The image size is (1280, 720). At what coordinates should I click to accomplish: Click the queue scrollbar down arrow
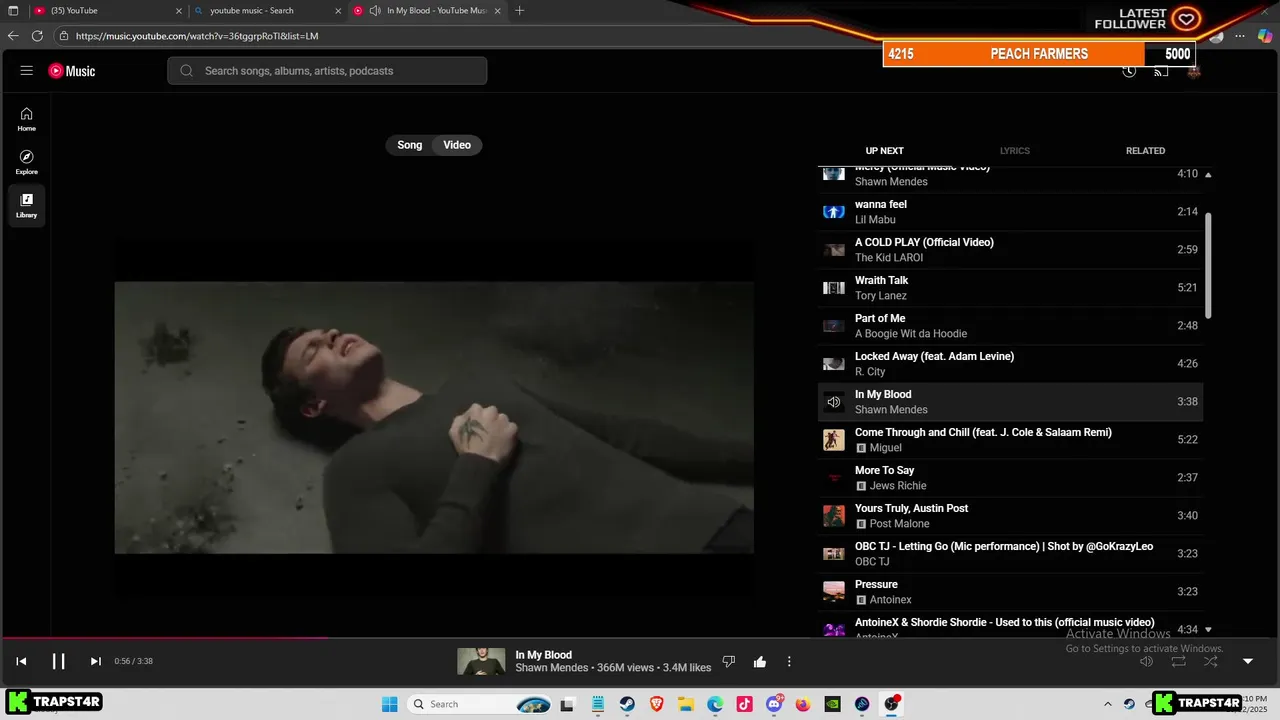pos(1208,630)
